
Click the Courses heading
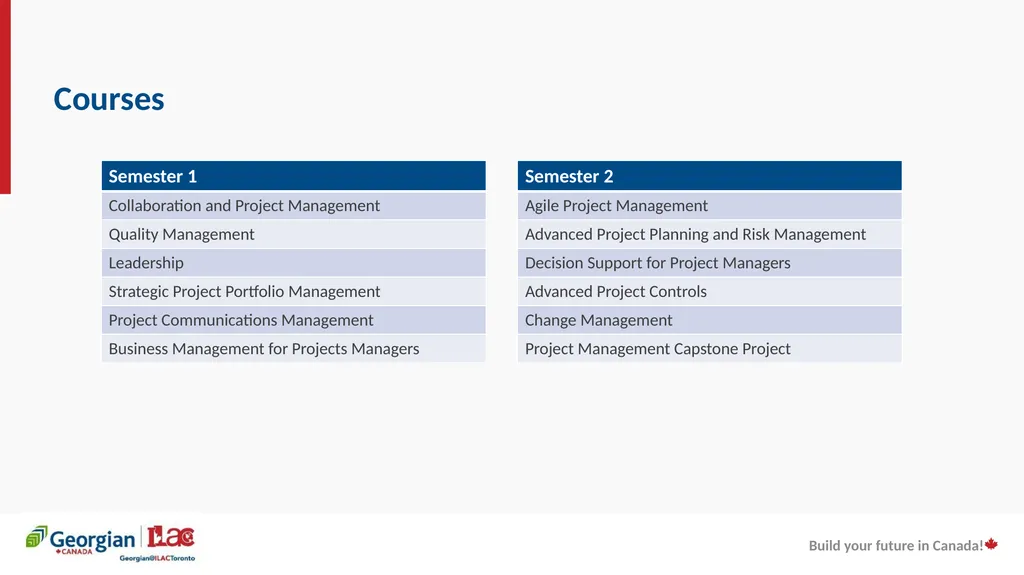coord(108,99)
